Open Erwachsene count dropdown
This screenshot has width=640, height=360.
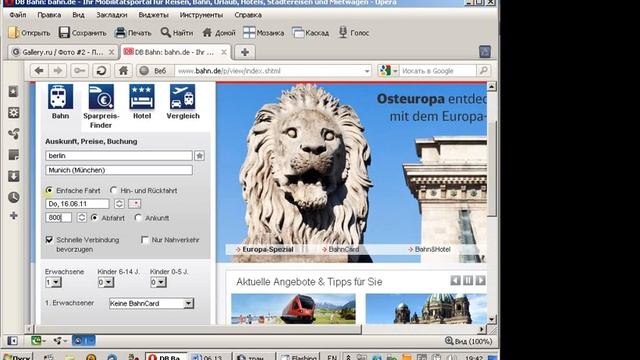click(53, 282)
